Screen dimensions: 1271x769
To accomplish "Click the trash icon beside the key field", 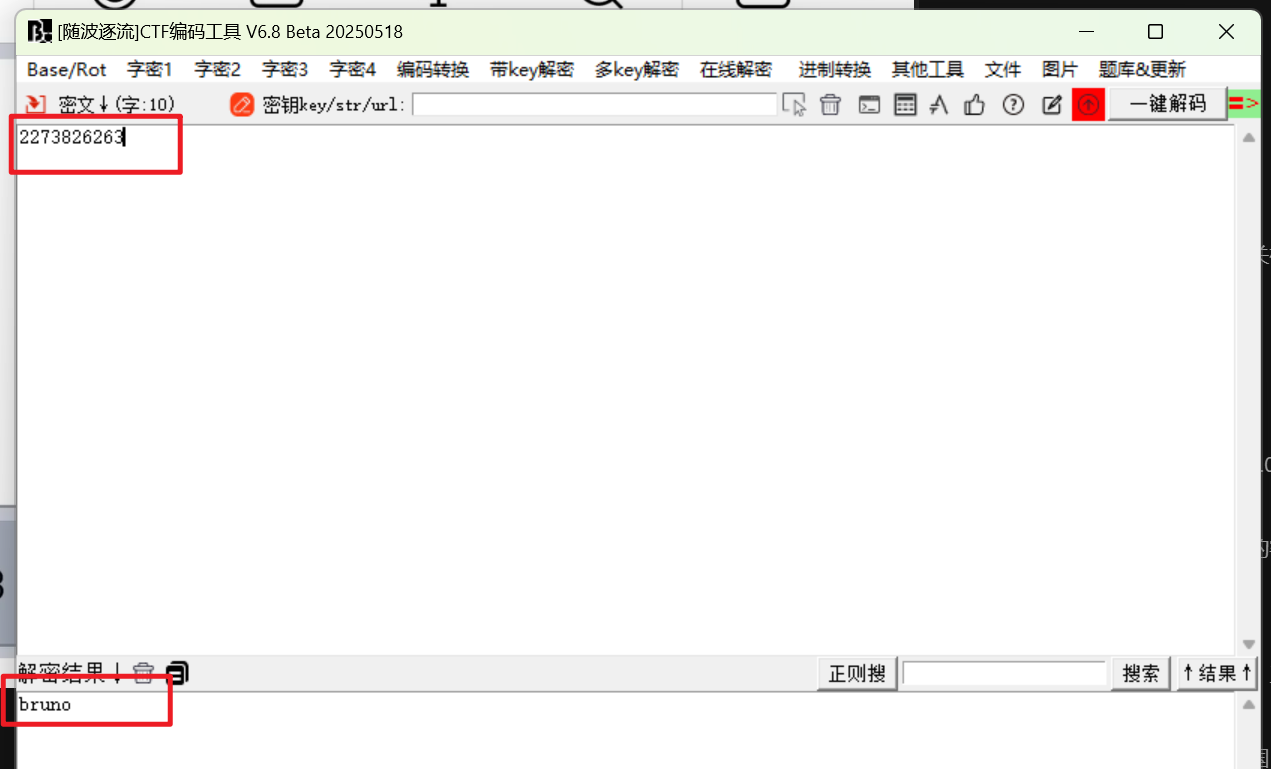I will point(830,104).
